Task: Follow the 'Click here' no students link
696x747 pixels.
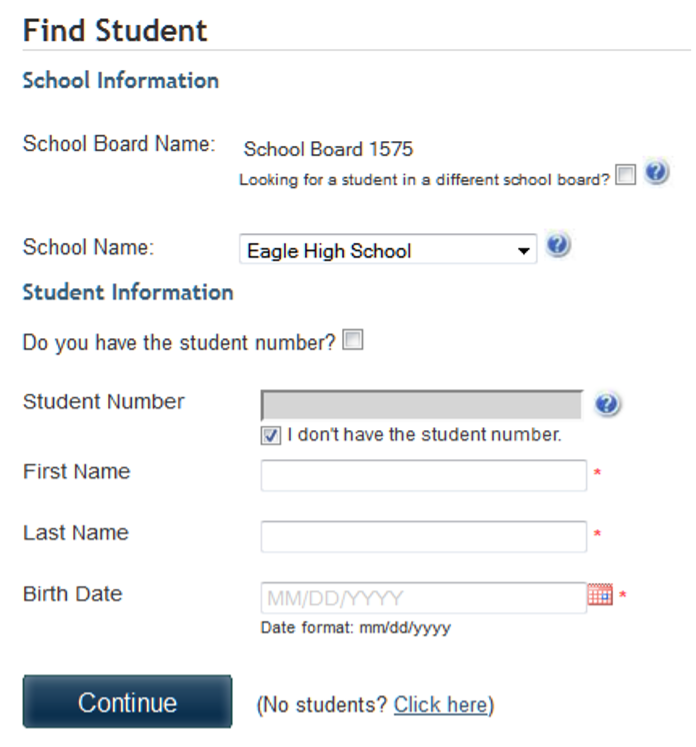Action: [440, 705]
